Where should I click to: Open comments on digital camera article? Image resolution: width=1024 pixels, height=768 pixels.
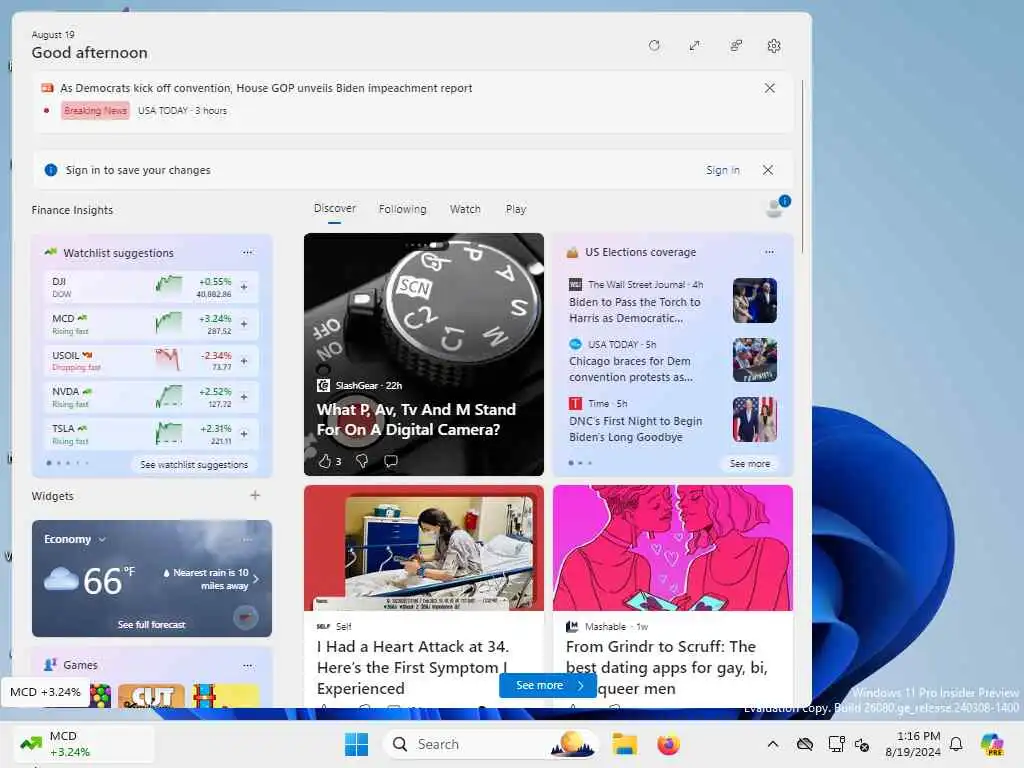391,461
